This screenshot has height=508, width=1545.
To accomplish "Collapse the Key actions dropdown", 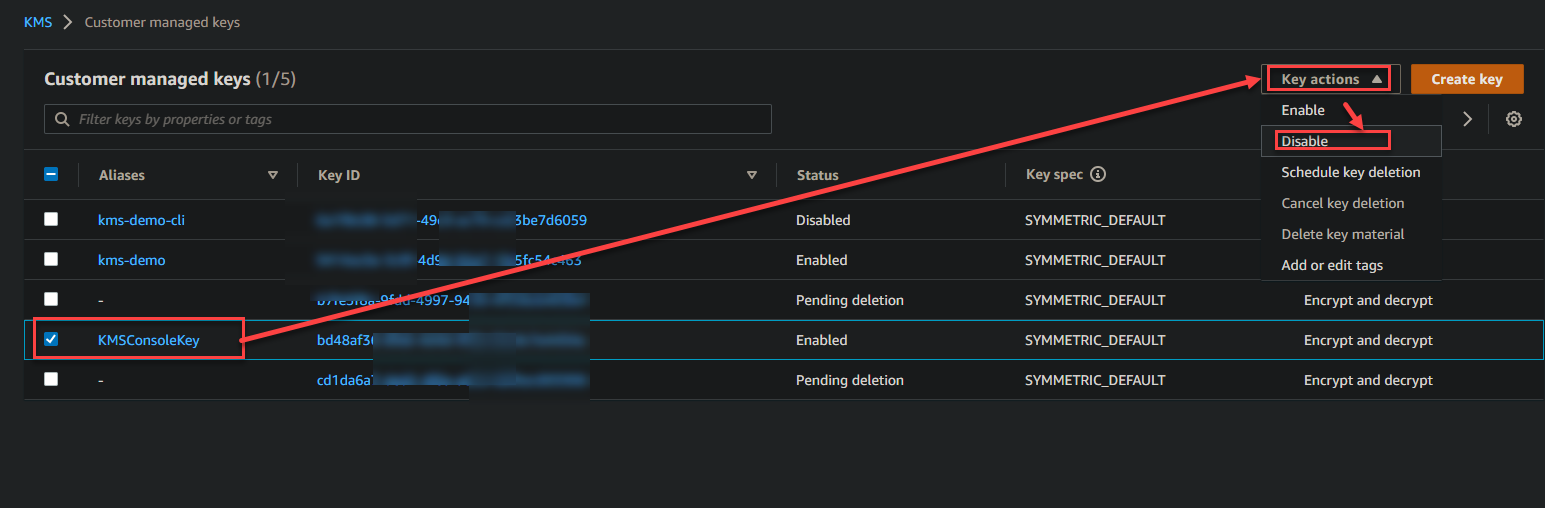I will point(1331,79).
